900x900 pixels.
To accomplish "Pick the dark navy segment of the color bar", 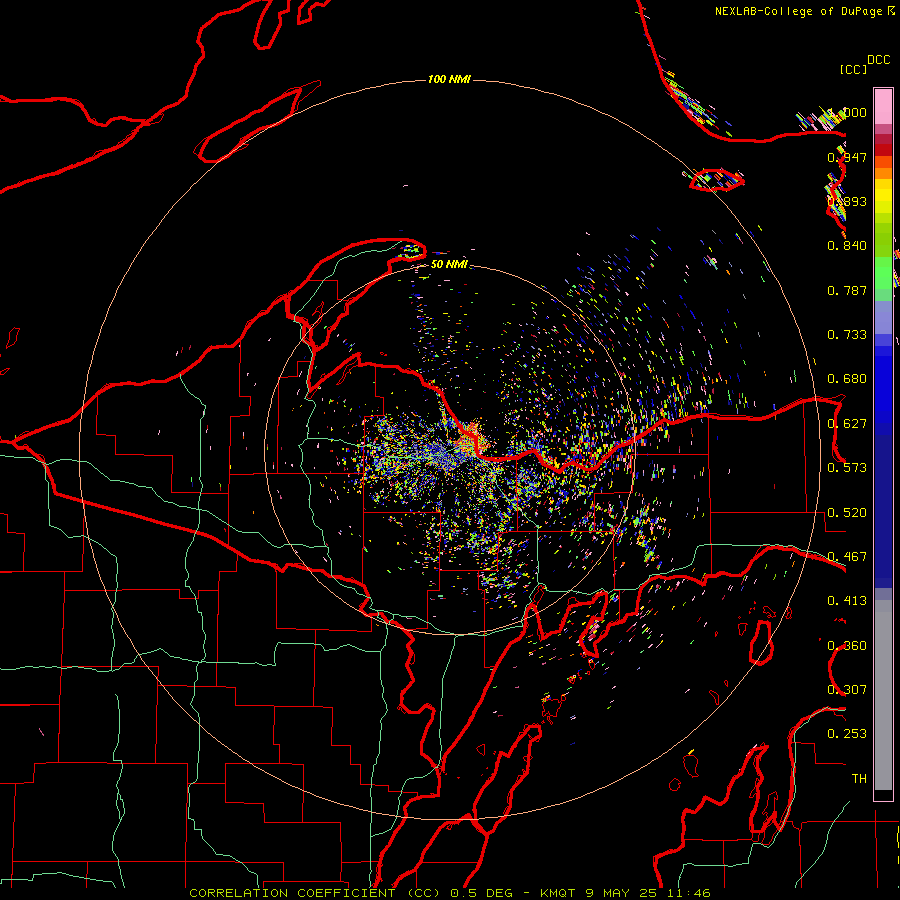I will click(x=883, y=511).
